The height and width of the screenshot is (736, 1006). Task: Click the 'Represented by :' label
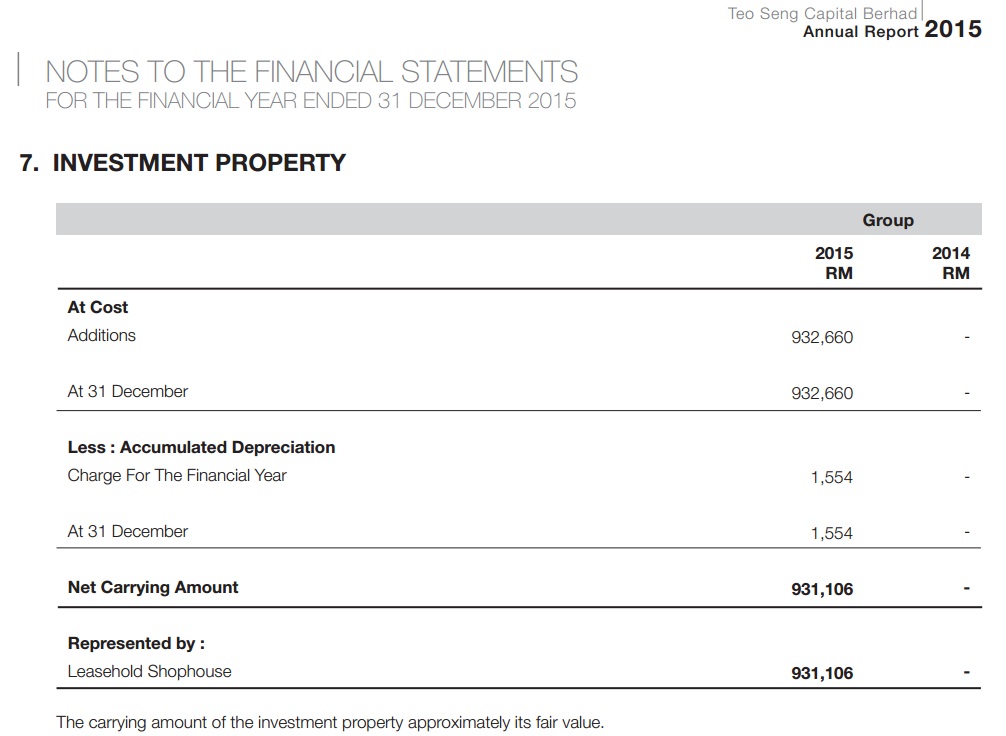point(136,643)
